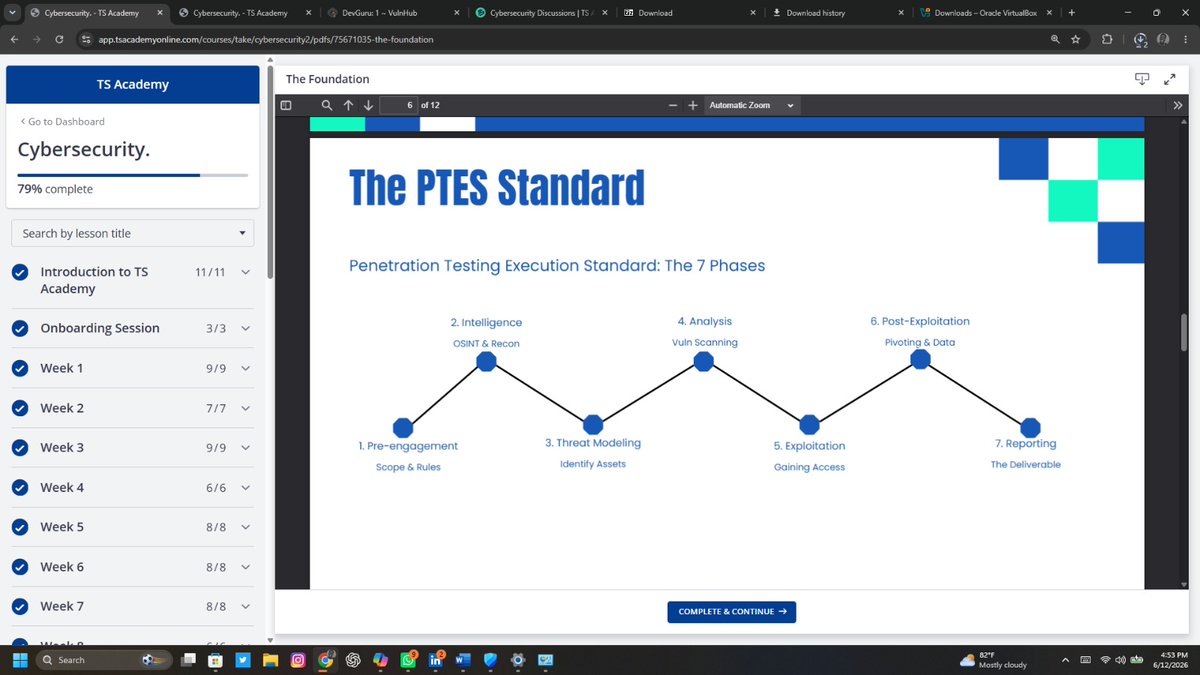Viewport: 1200px width, 675px height.
Task: Expand the Week 2 section chevron
Action: pos(246,408)
